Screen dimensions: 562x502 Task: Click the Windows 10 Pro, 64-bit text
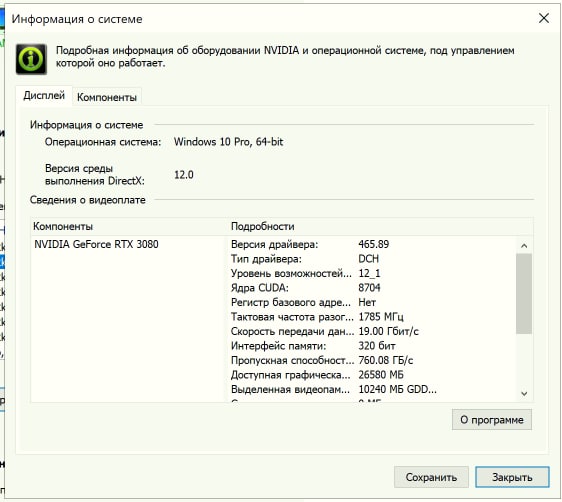(x=228, y=142)
